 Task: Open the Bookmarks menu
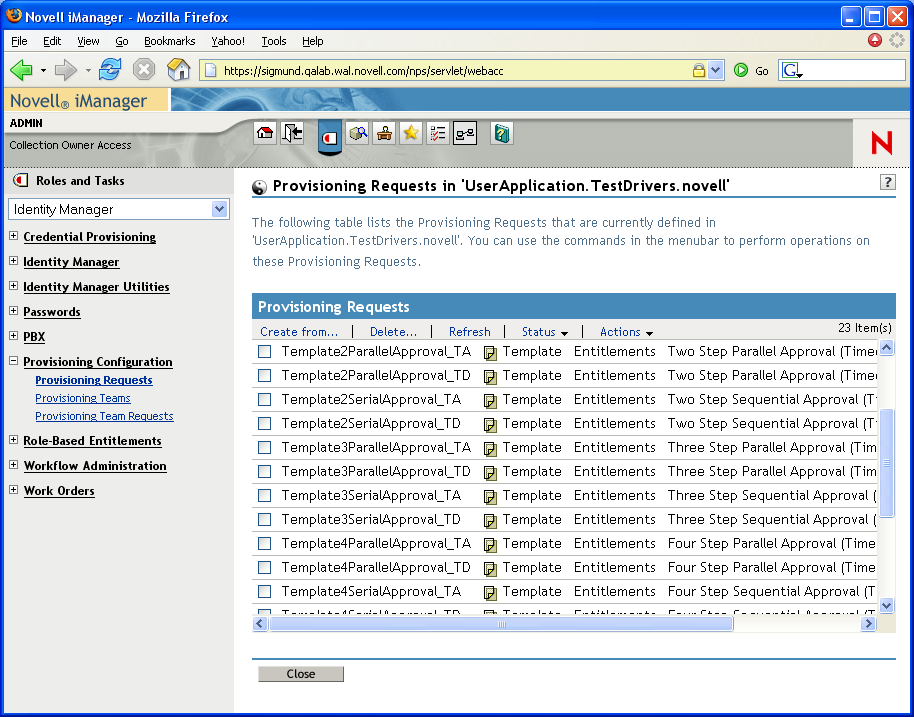(169, 41)
